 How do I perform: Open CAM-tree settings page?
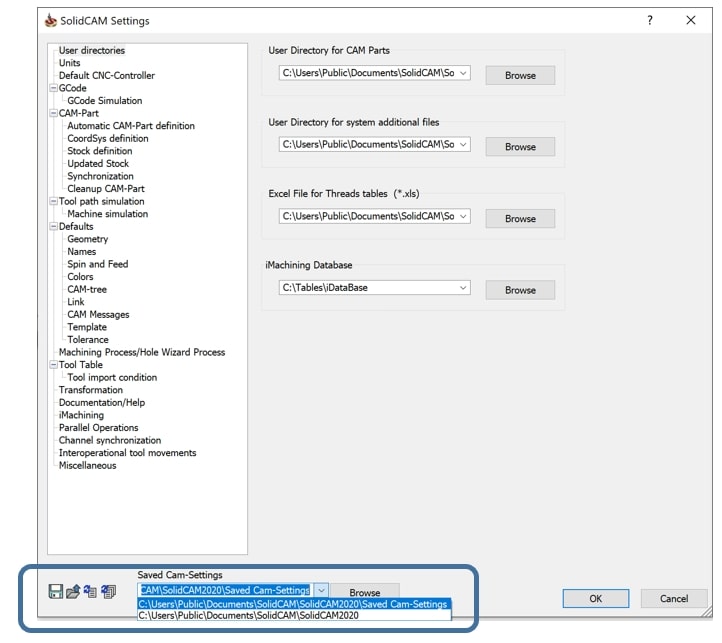click(87, 289)
